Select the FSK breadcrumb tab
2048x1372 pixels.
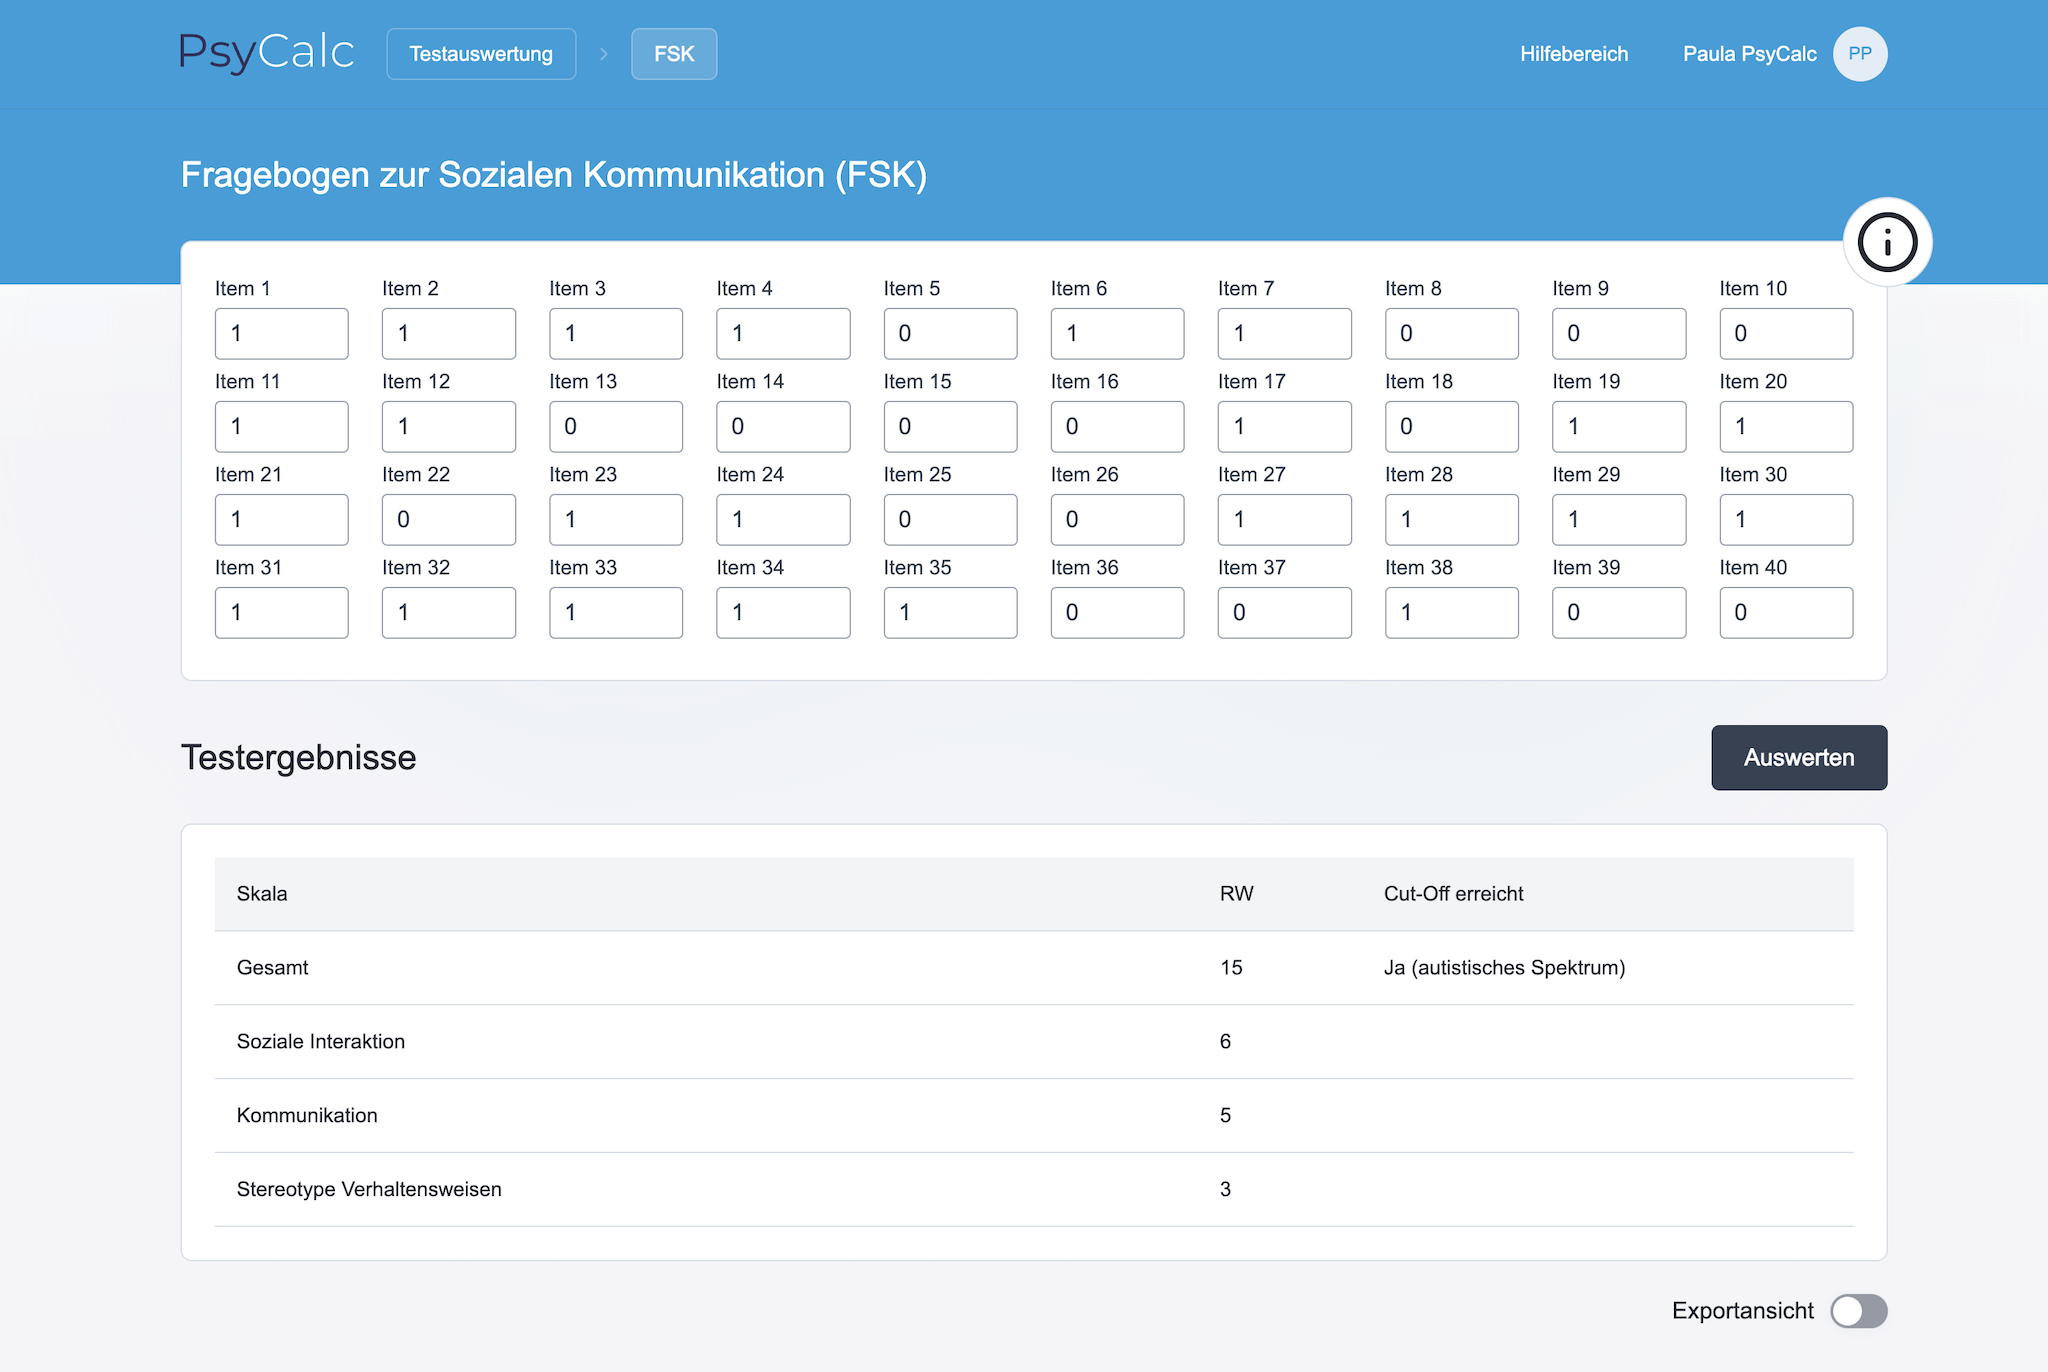[674, 54]
